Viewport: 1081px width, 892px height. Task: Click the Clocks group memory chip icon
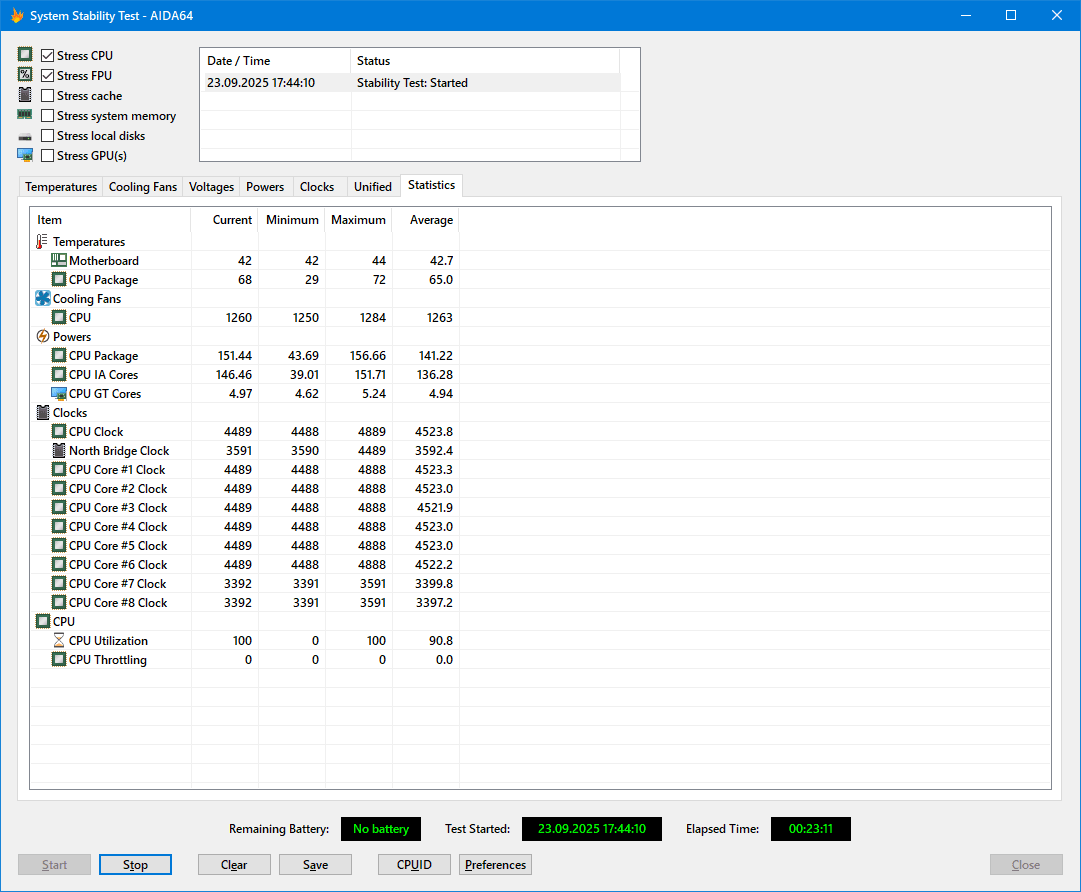[43, 413]
